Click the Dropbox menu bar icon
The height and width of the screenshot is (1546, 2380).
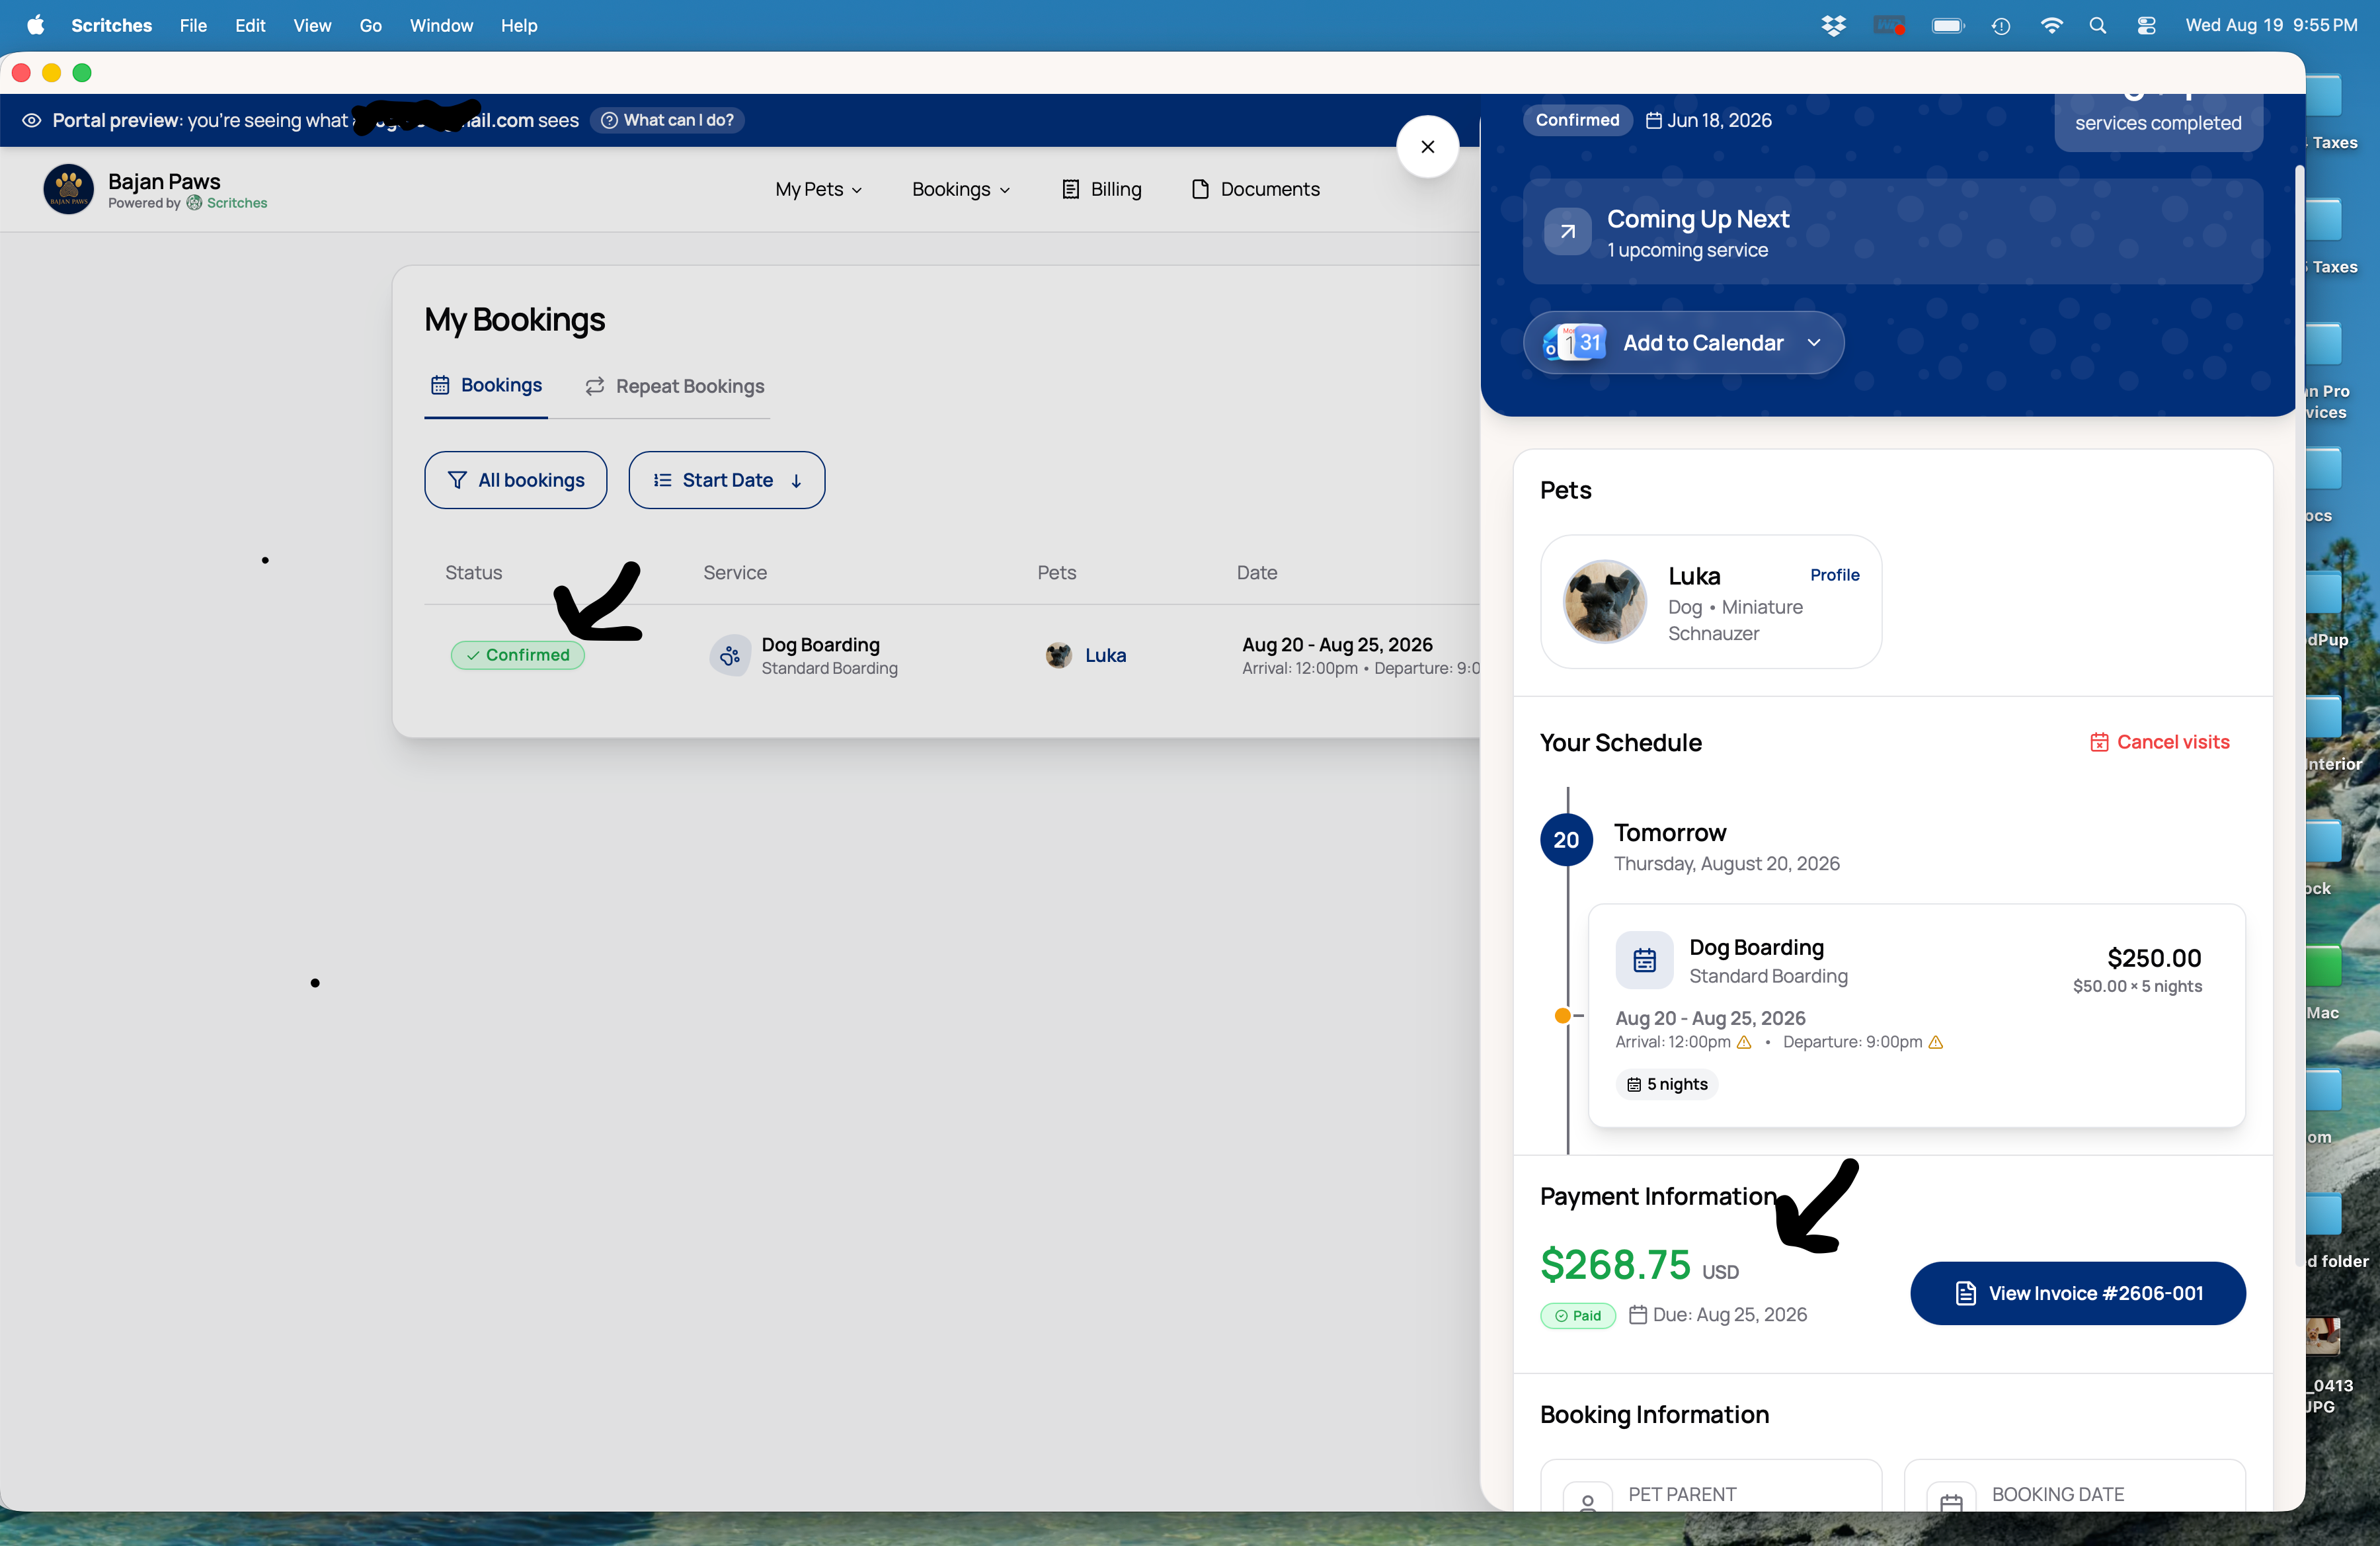[x=1833, y=26]
